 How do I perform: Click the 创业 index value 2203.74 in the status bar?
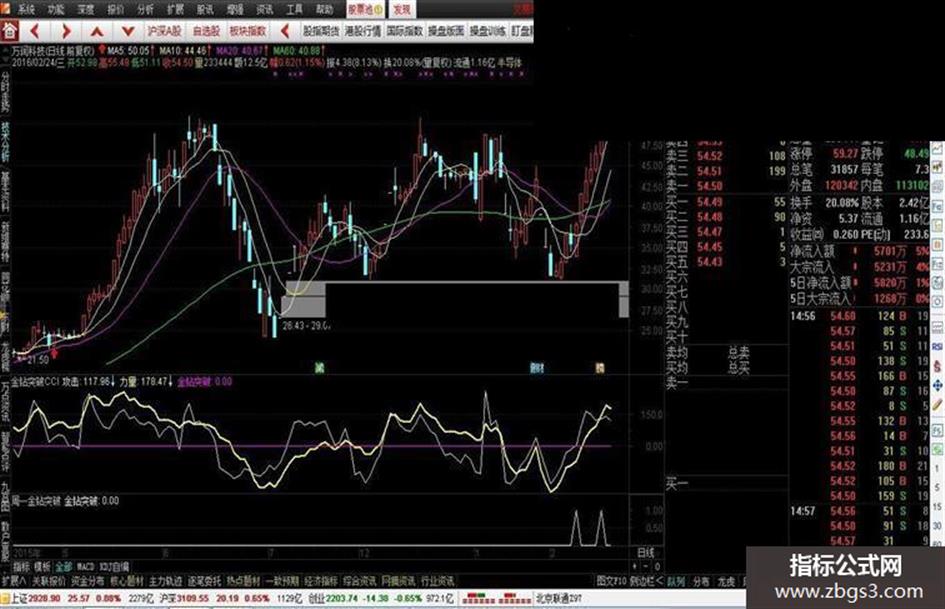[342, 599]
